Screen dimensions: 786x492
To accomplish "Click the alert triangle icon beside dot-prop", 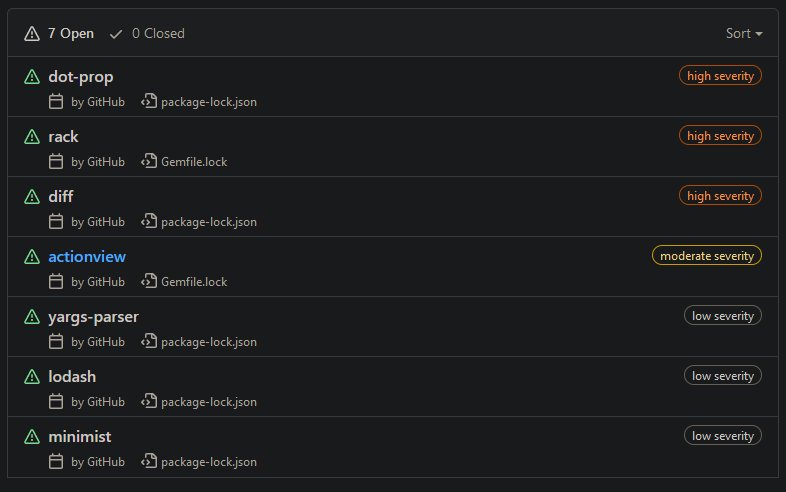I will (32, 77).
